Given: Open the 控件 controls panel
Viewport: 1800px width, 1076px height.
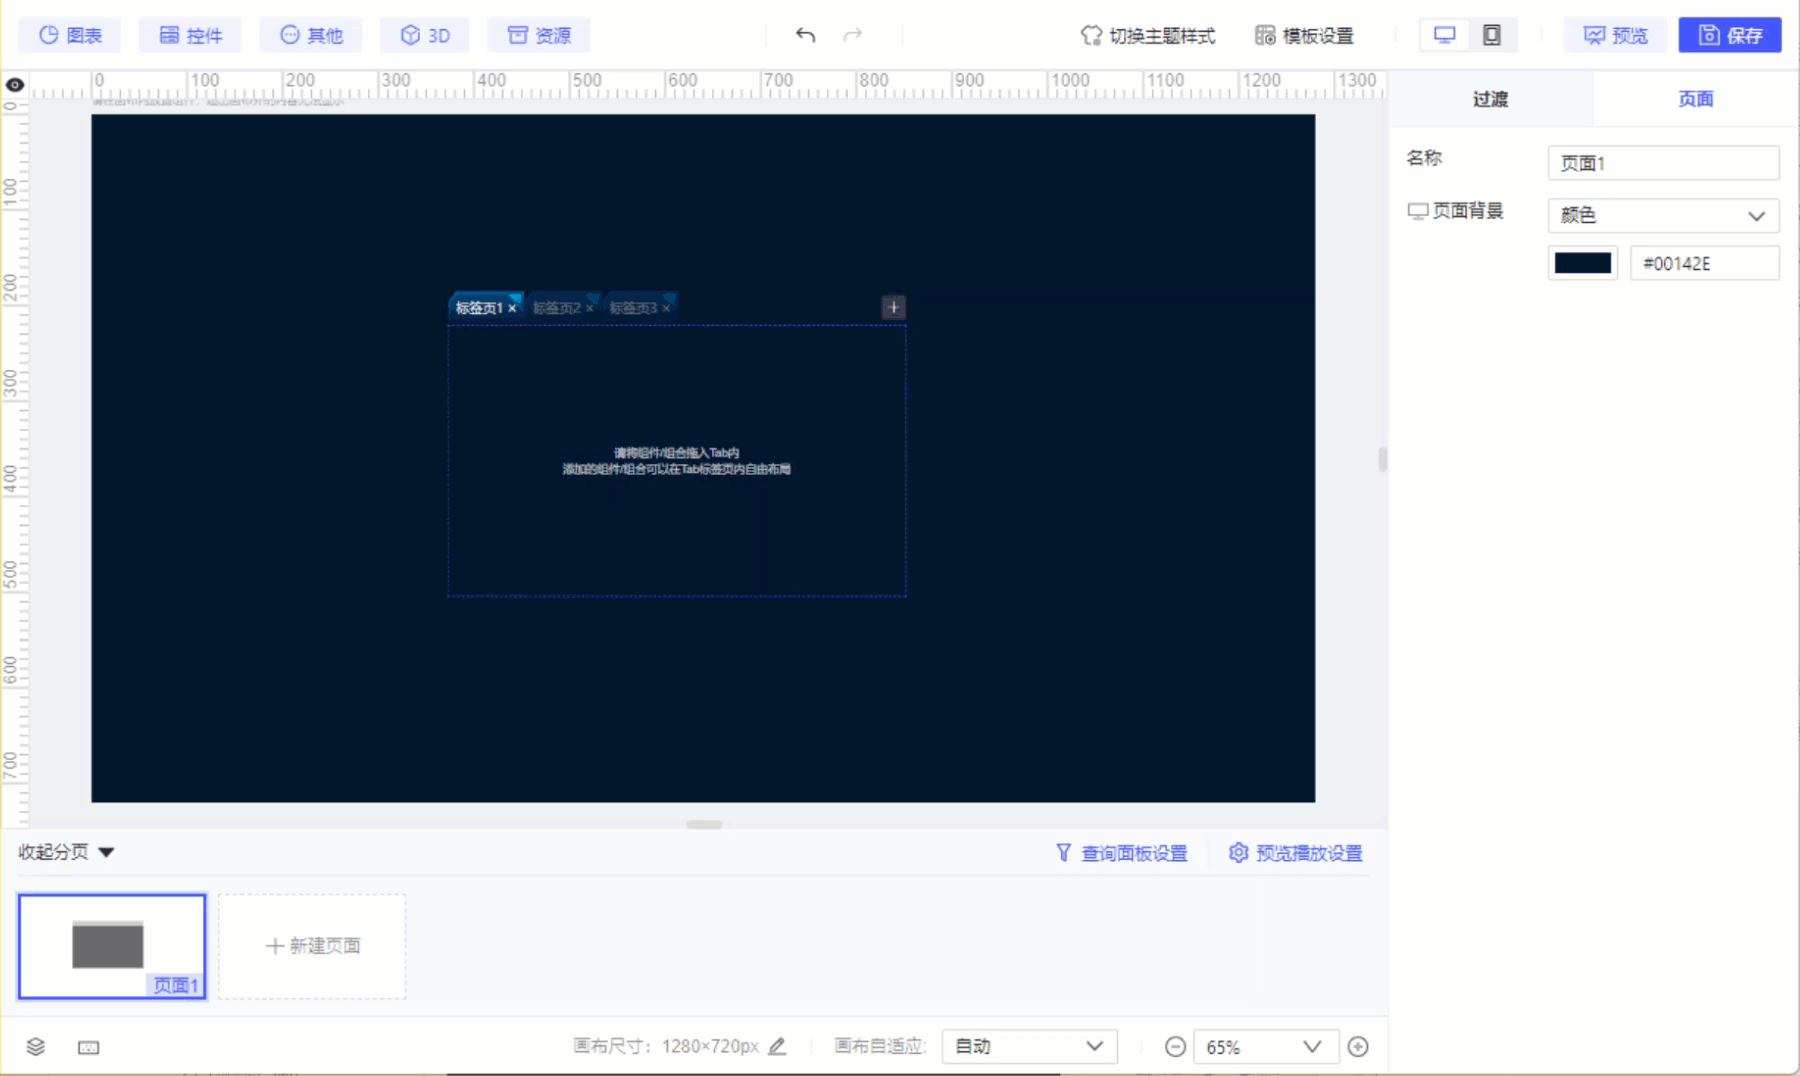Looking at the screenshot, I should [190, 34].
